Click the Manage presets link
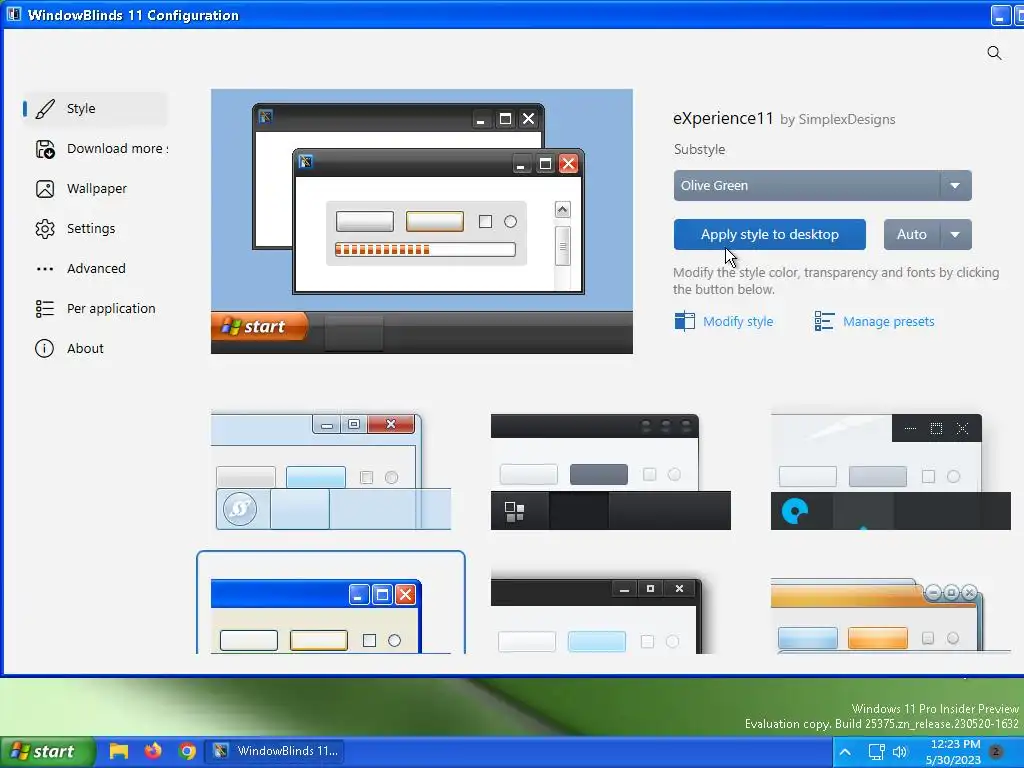1024x768 pixels. coord(888,321)
